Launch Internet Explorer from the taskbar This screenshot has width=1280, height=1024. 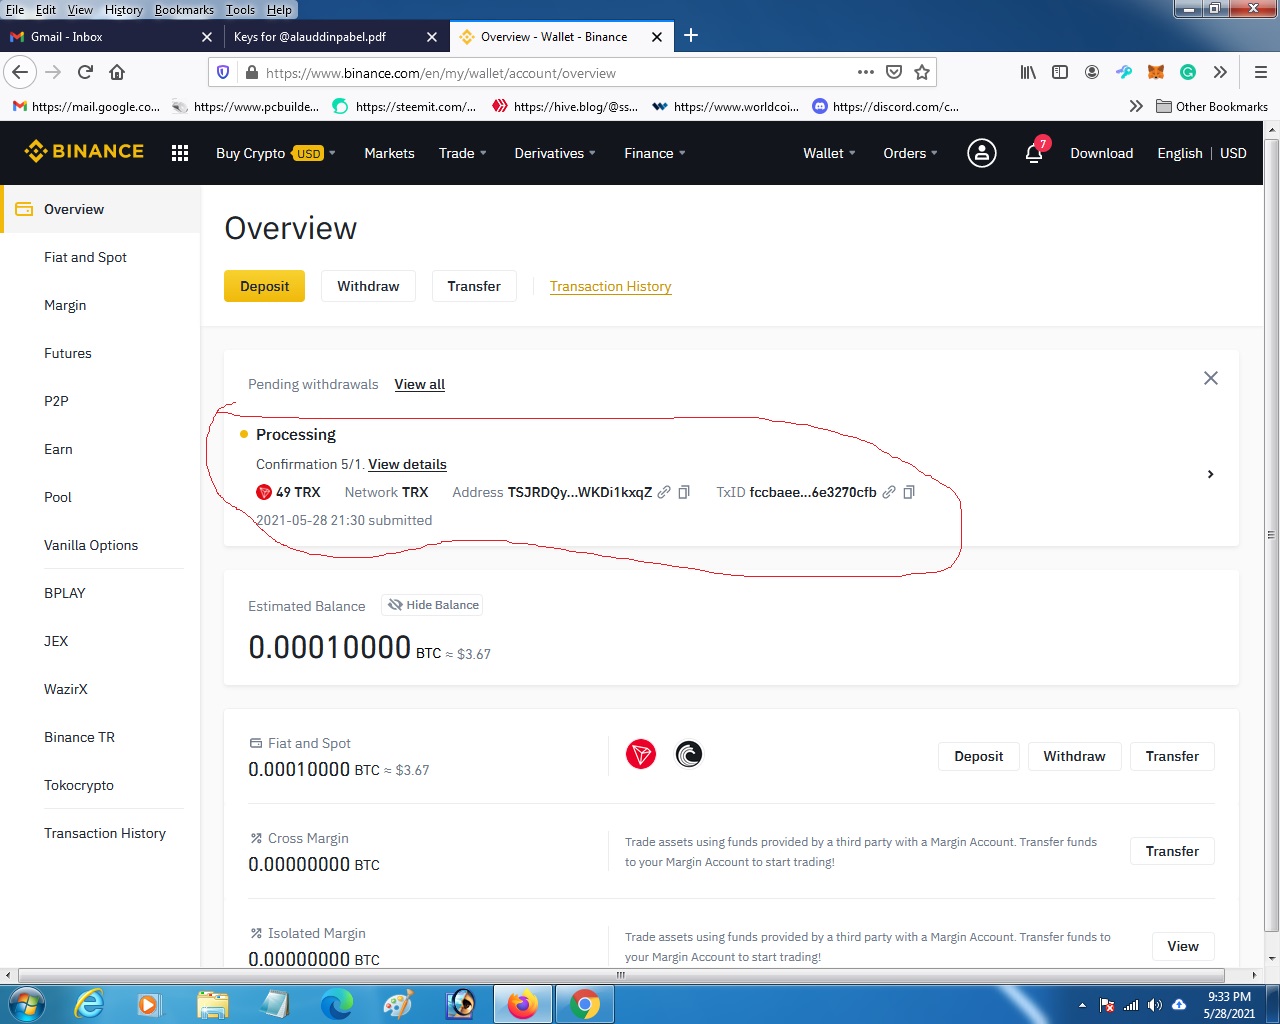click(89, 1004)
